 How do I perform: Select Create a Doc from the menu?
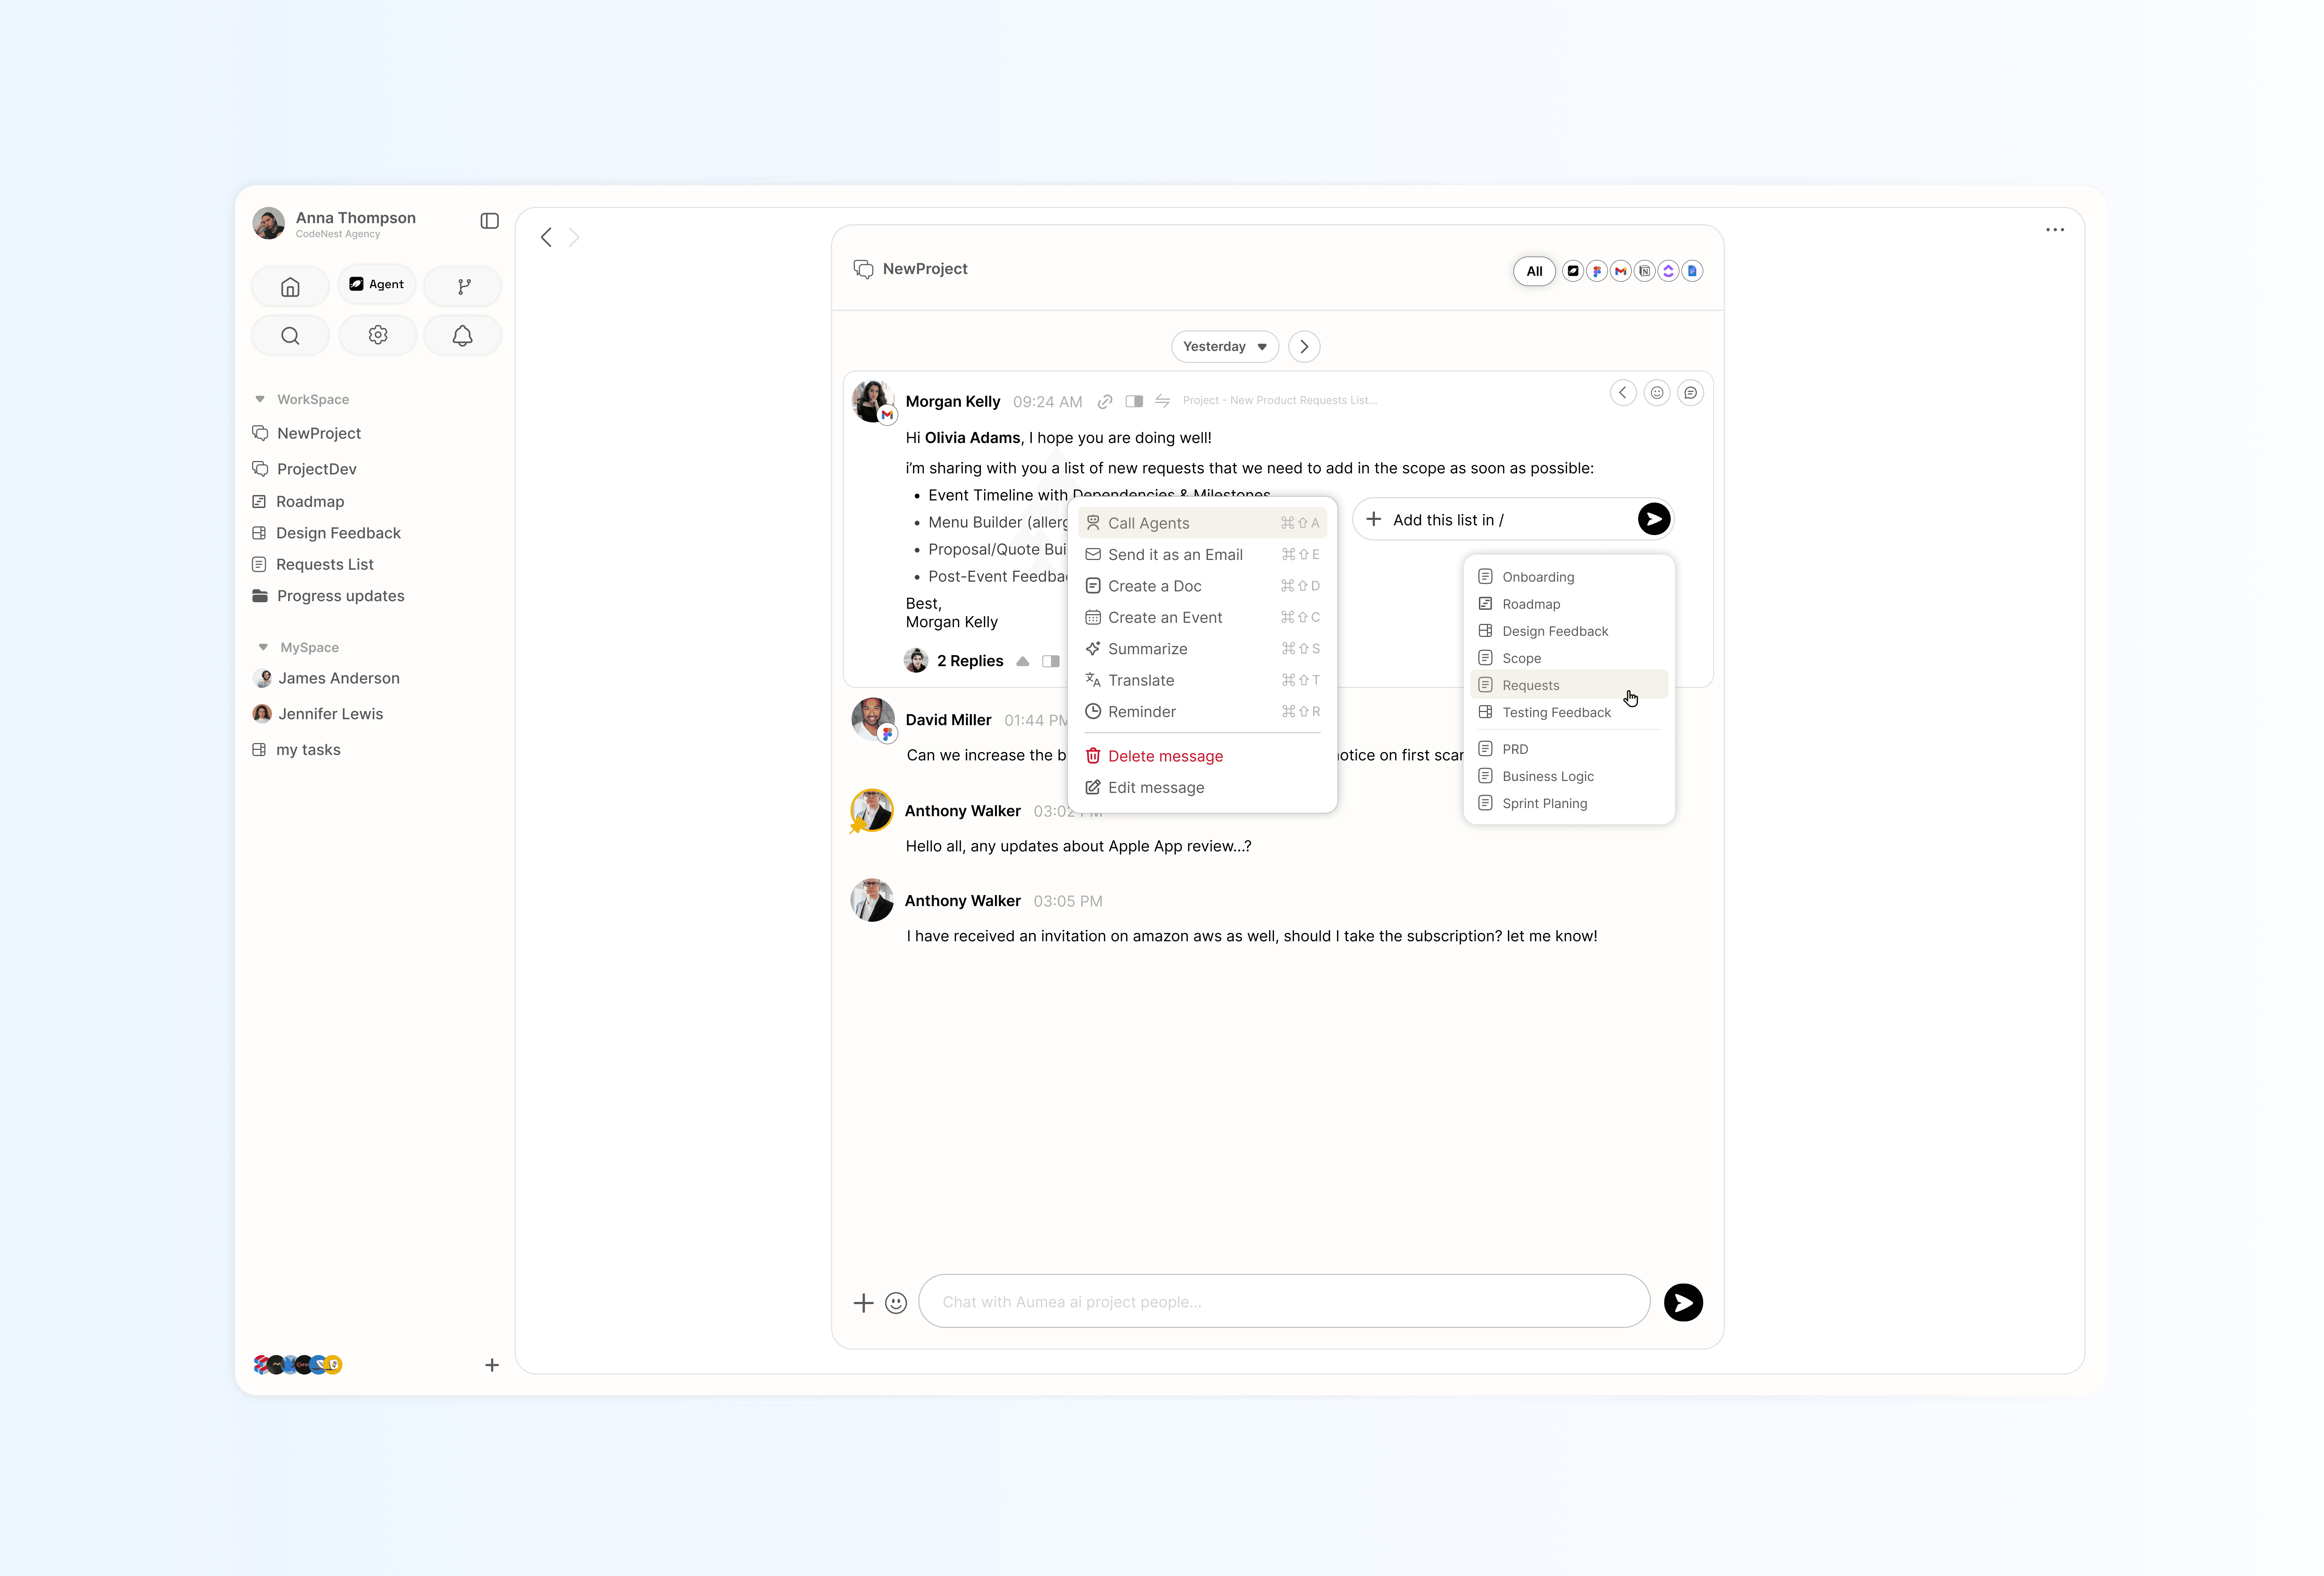(1203, 586)
